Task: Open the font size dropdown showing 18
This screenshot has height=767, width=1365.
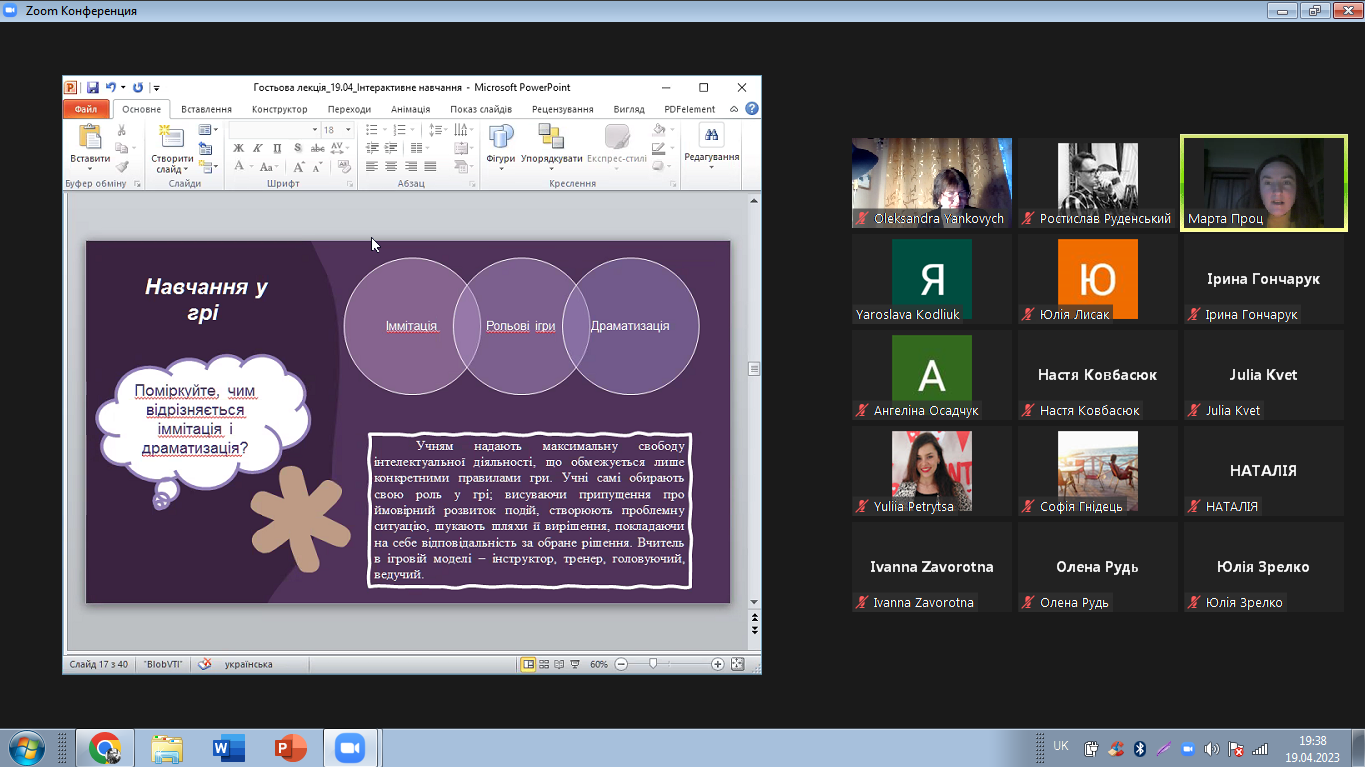Action: [348, 130]
